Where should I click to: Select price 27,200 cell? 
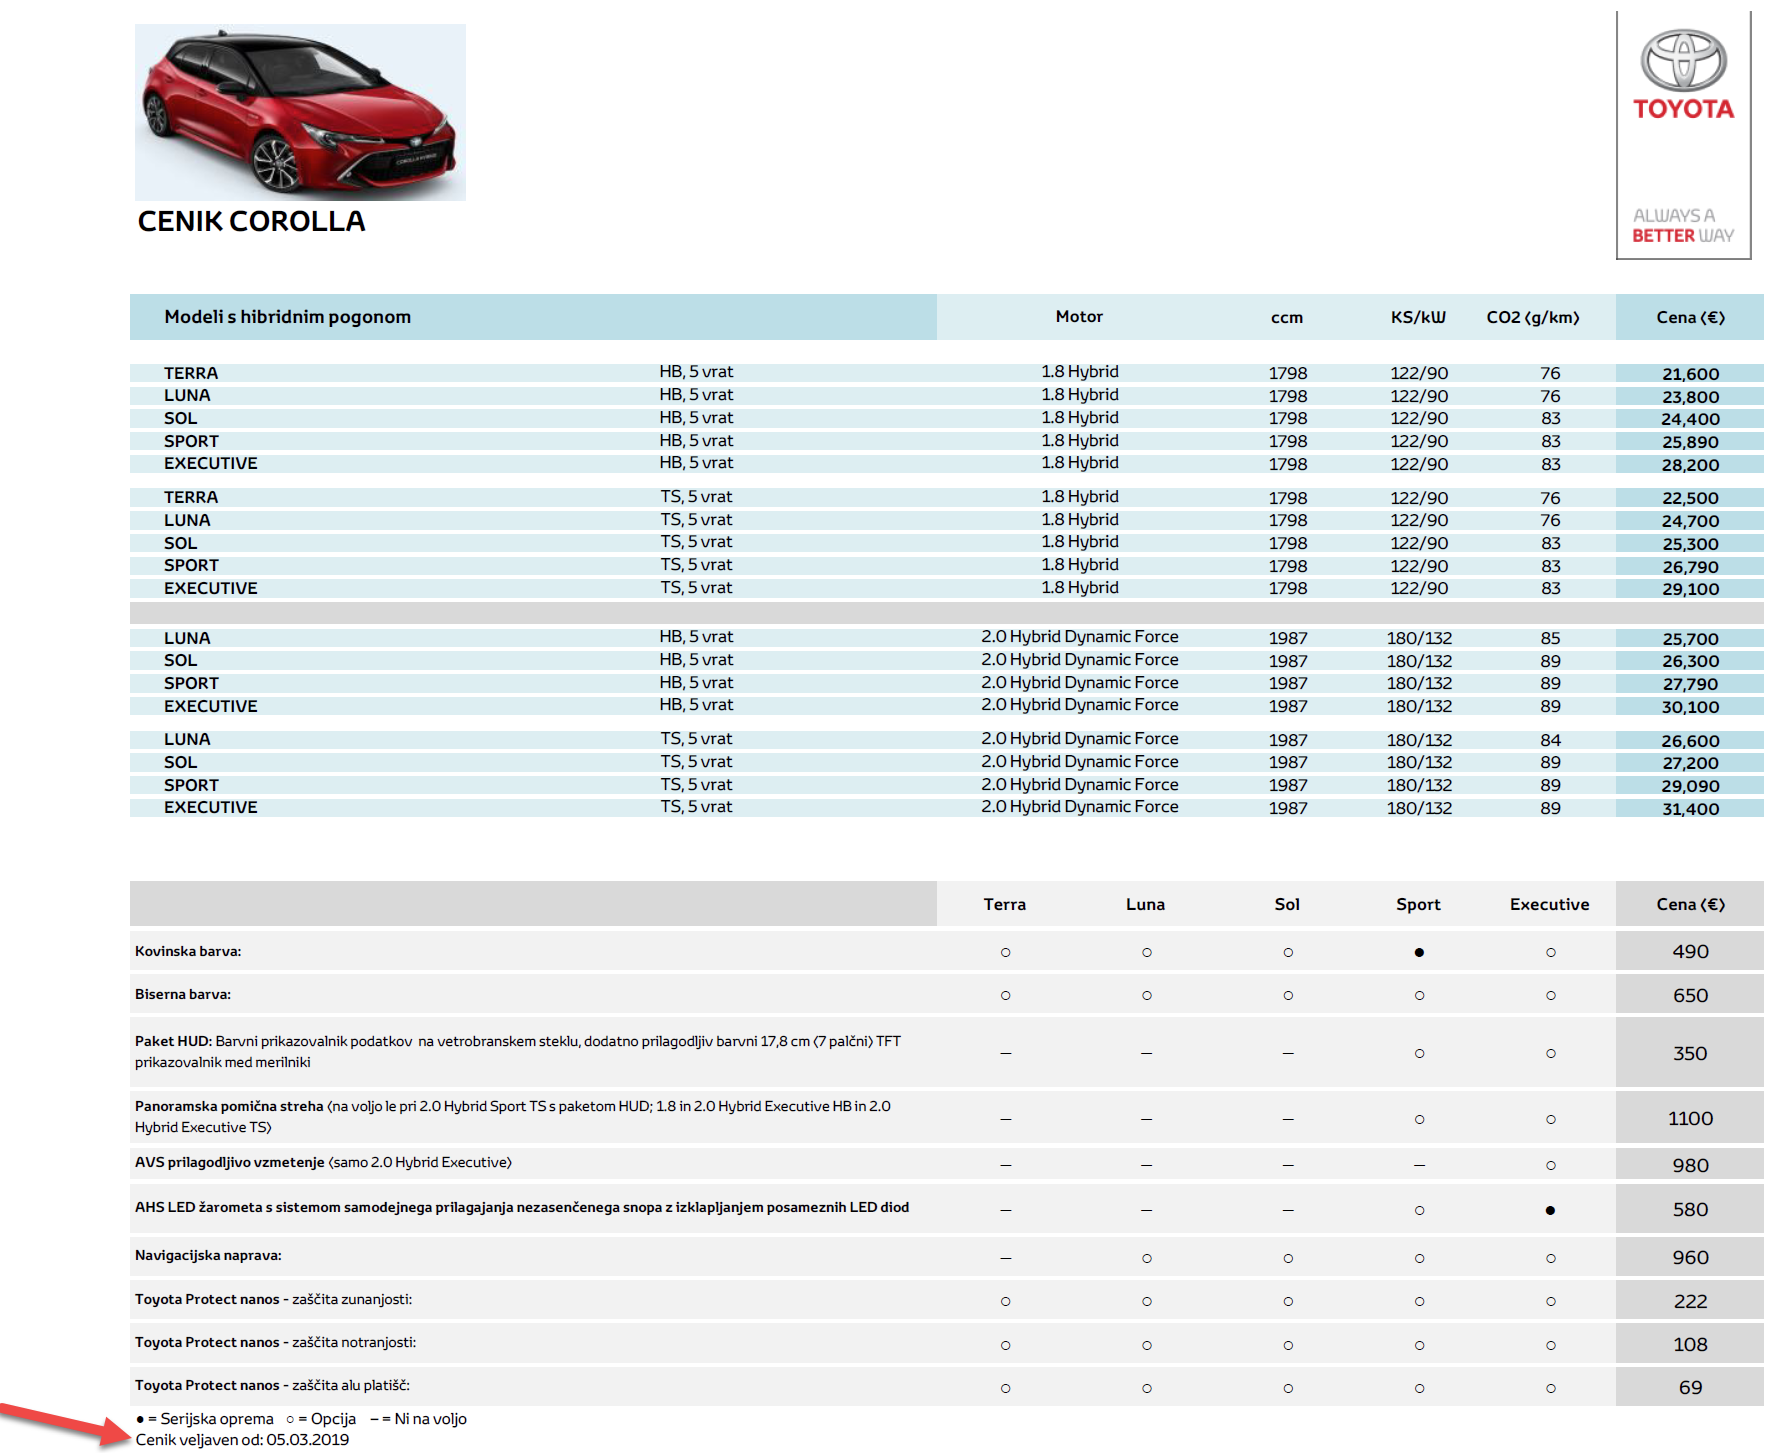point(1690,763)
